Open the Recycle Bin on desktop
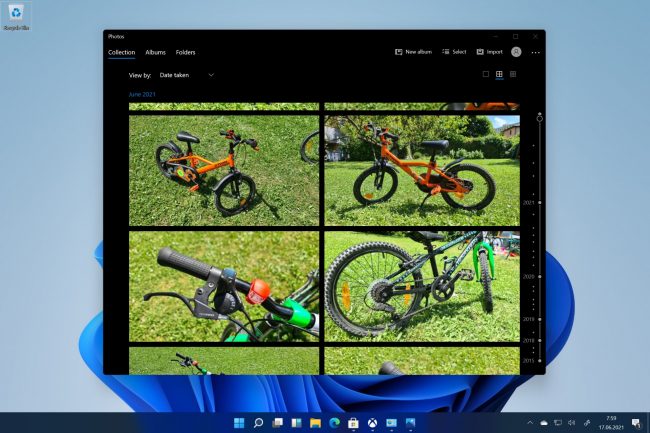Viewport: 650px width, 433px height. [x=17, y=17]
